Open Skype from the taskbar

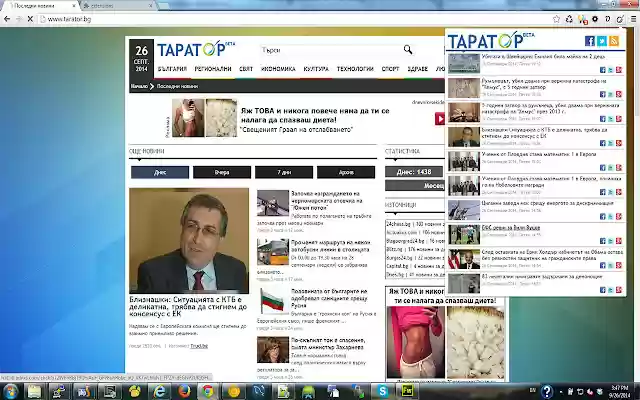[382, 391]
